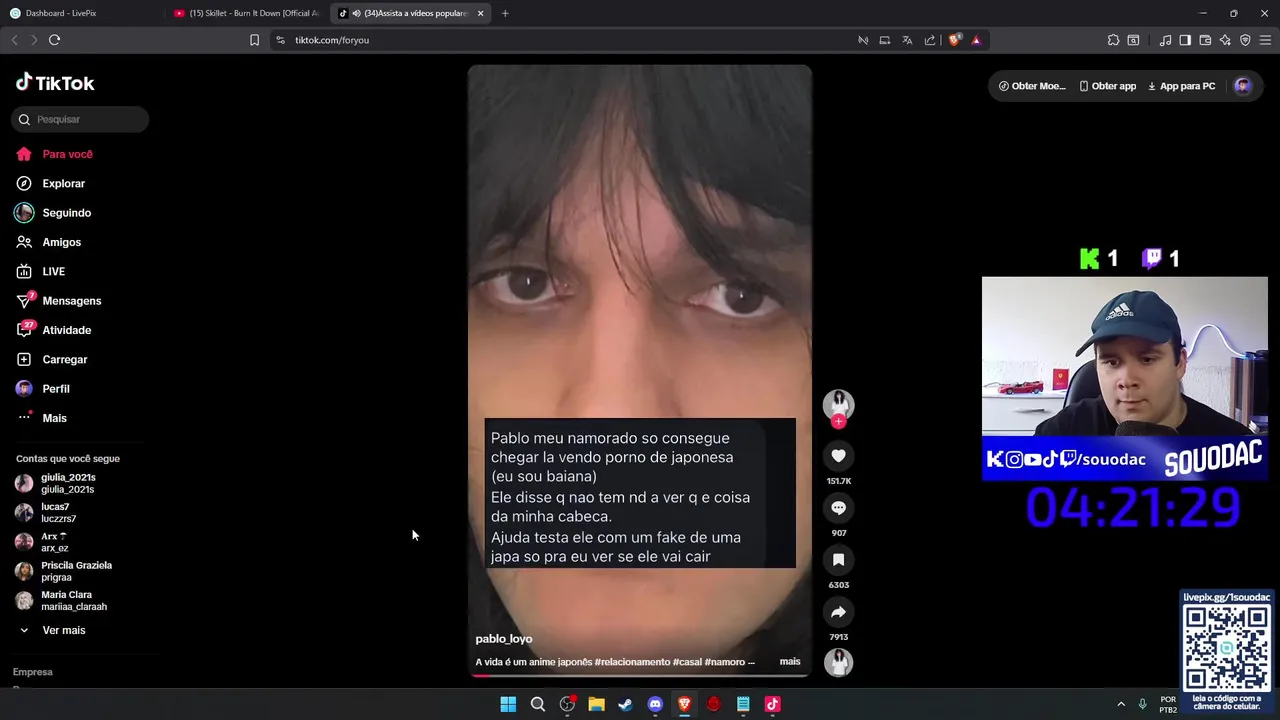Open Brave VPN shield icon

coord(1245,40)
